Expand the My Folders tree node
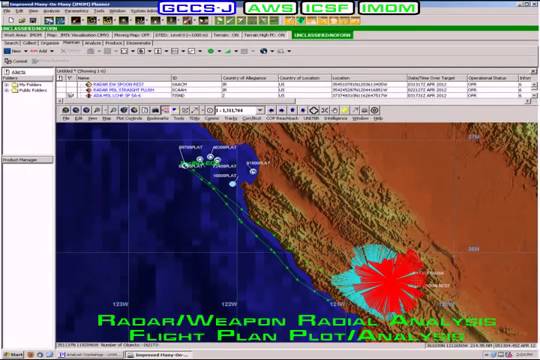The width and height of the screenshot is (540, 360). click(x=7, y=85)
